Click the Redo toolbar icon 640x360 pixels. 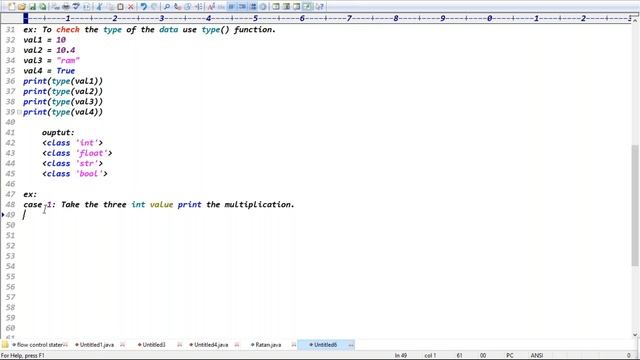(x=154, y=7)
